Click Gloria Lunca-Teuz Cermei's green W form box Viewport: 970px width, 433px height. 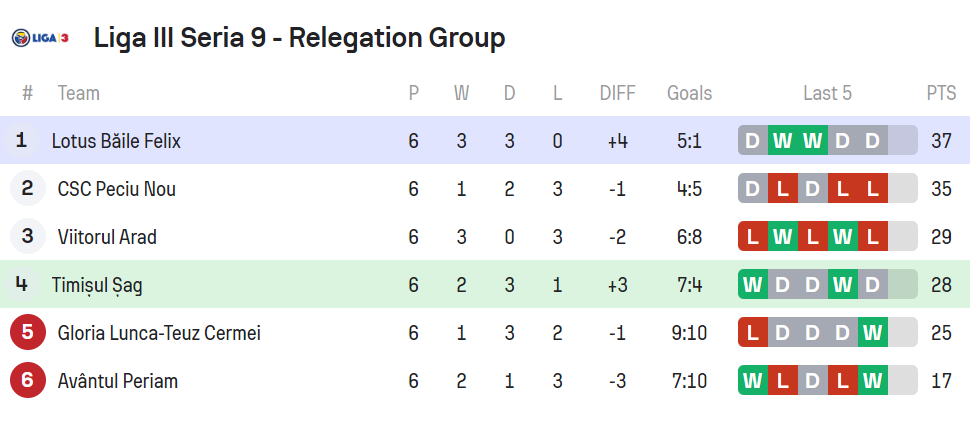[x=872, y=333]
